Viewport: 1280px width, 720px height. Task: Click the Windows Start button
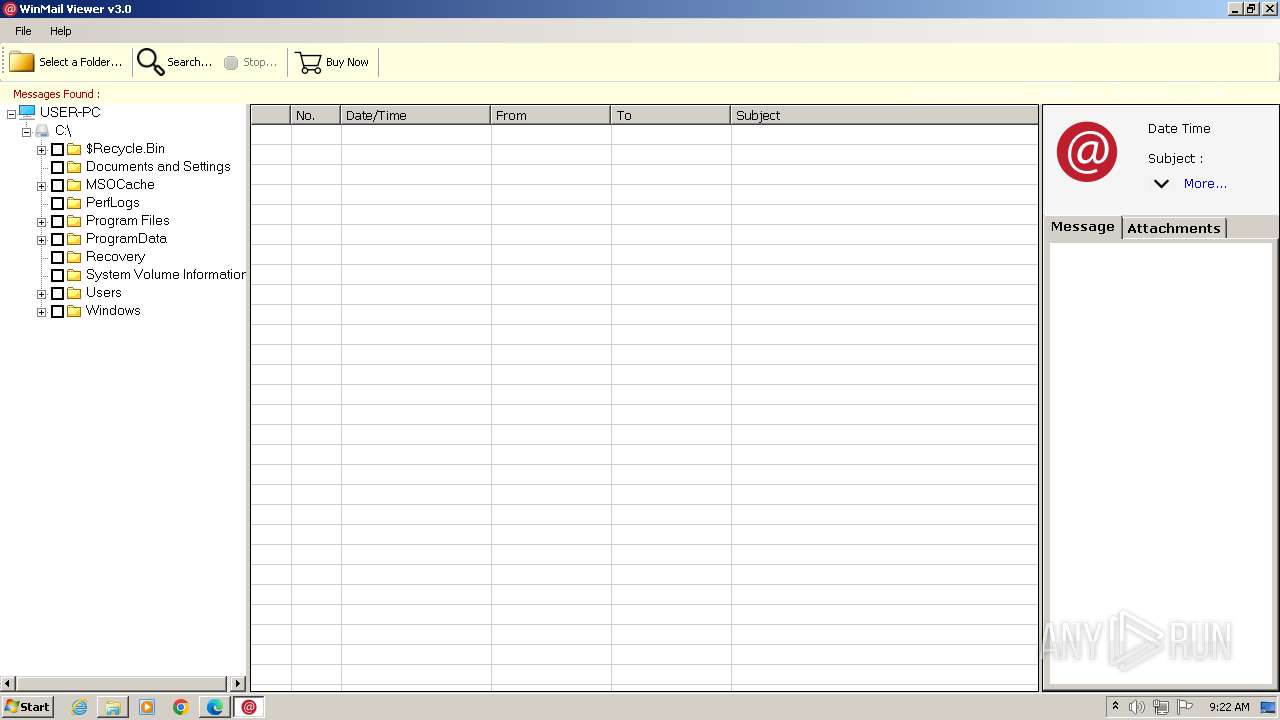(x=27, y=707)
